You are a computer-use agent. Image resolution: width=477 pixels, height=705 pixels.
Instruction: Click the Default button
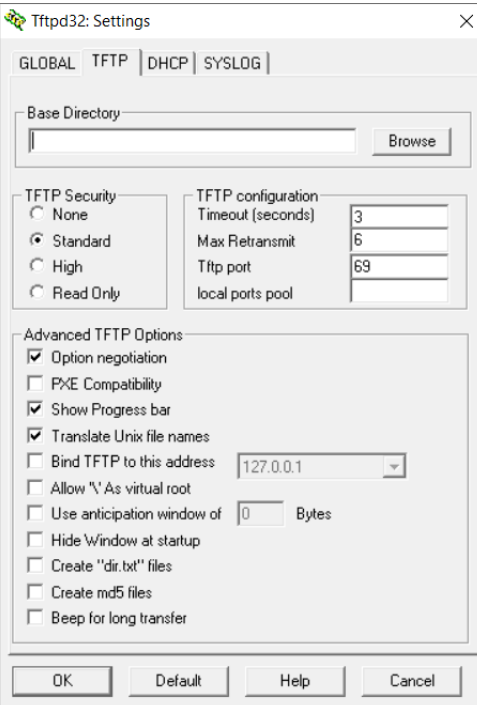click(x=178, y=681)
